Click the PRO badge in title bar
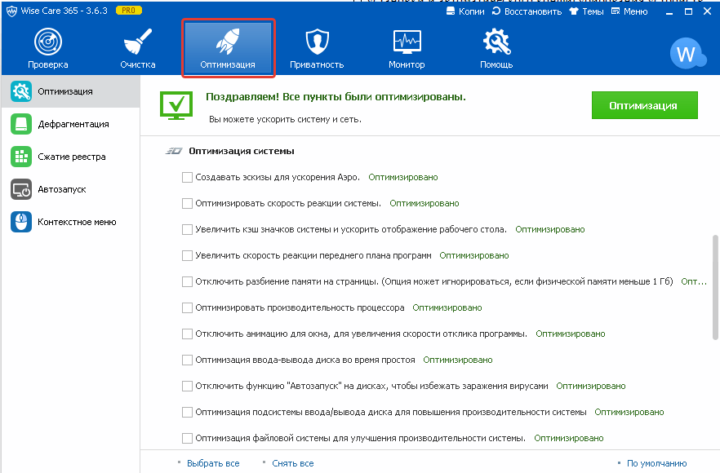720x473 pixels. click(129, 11)
